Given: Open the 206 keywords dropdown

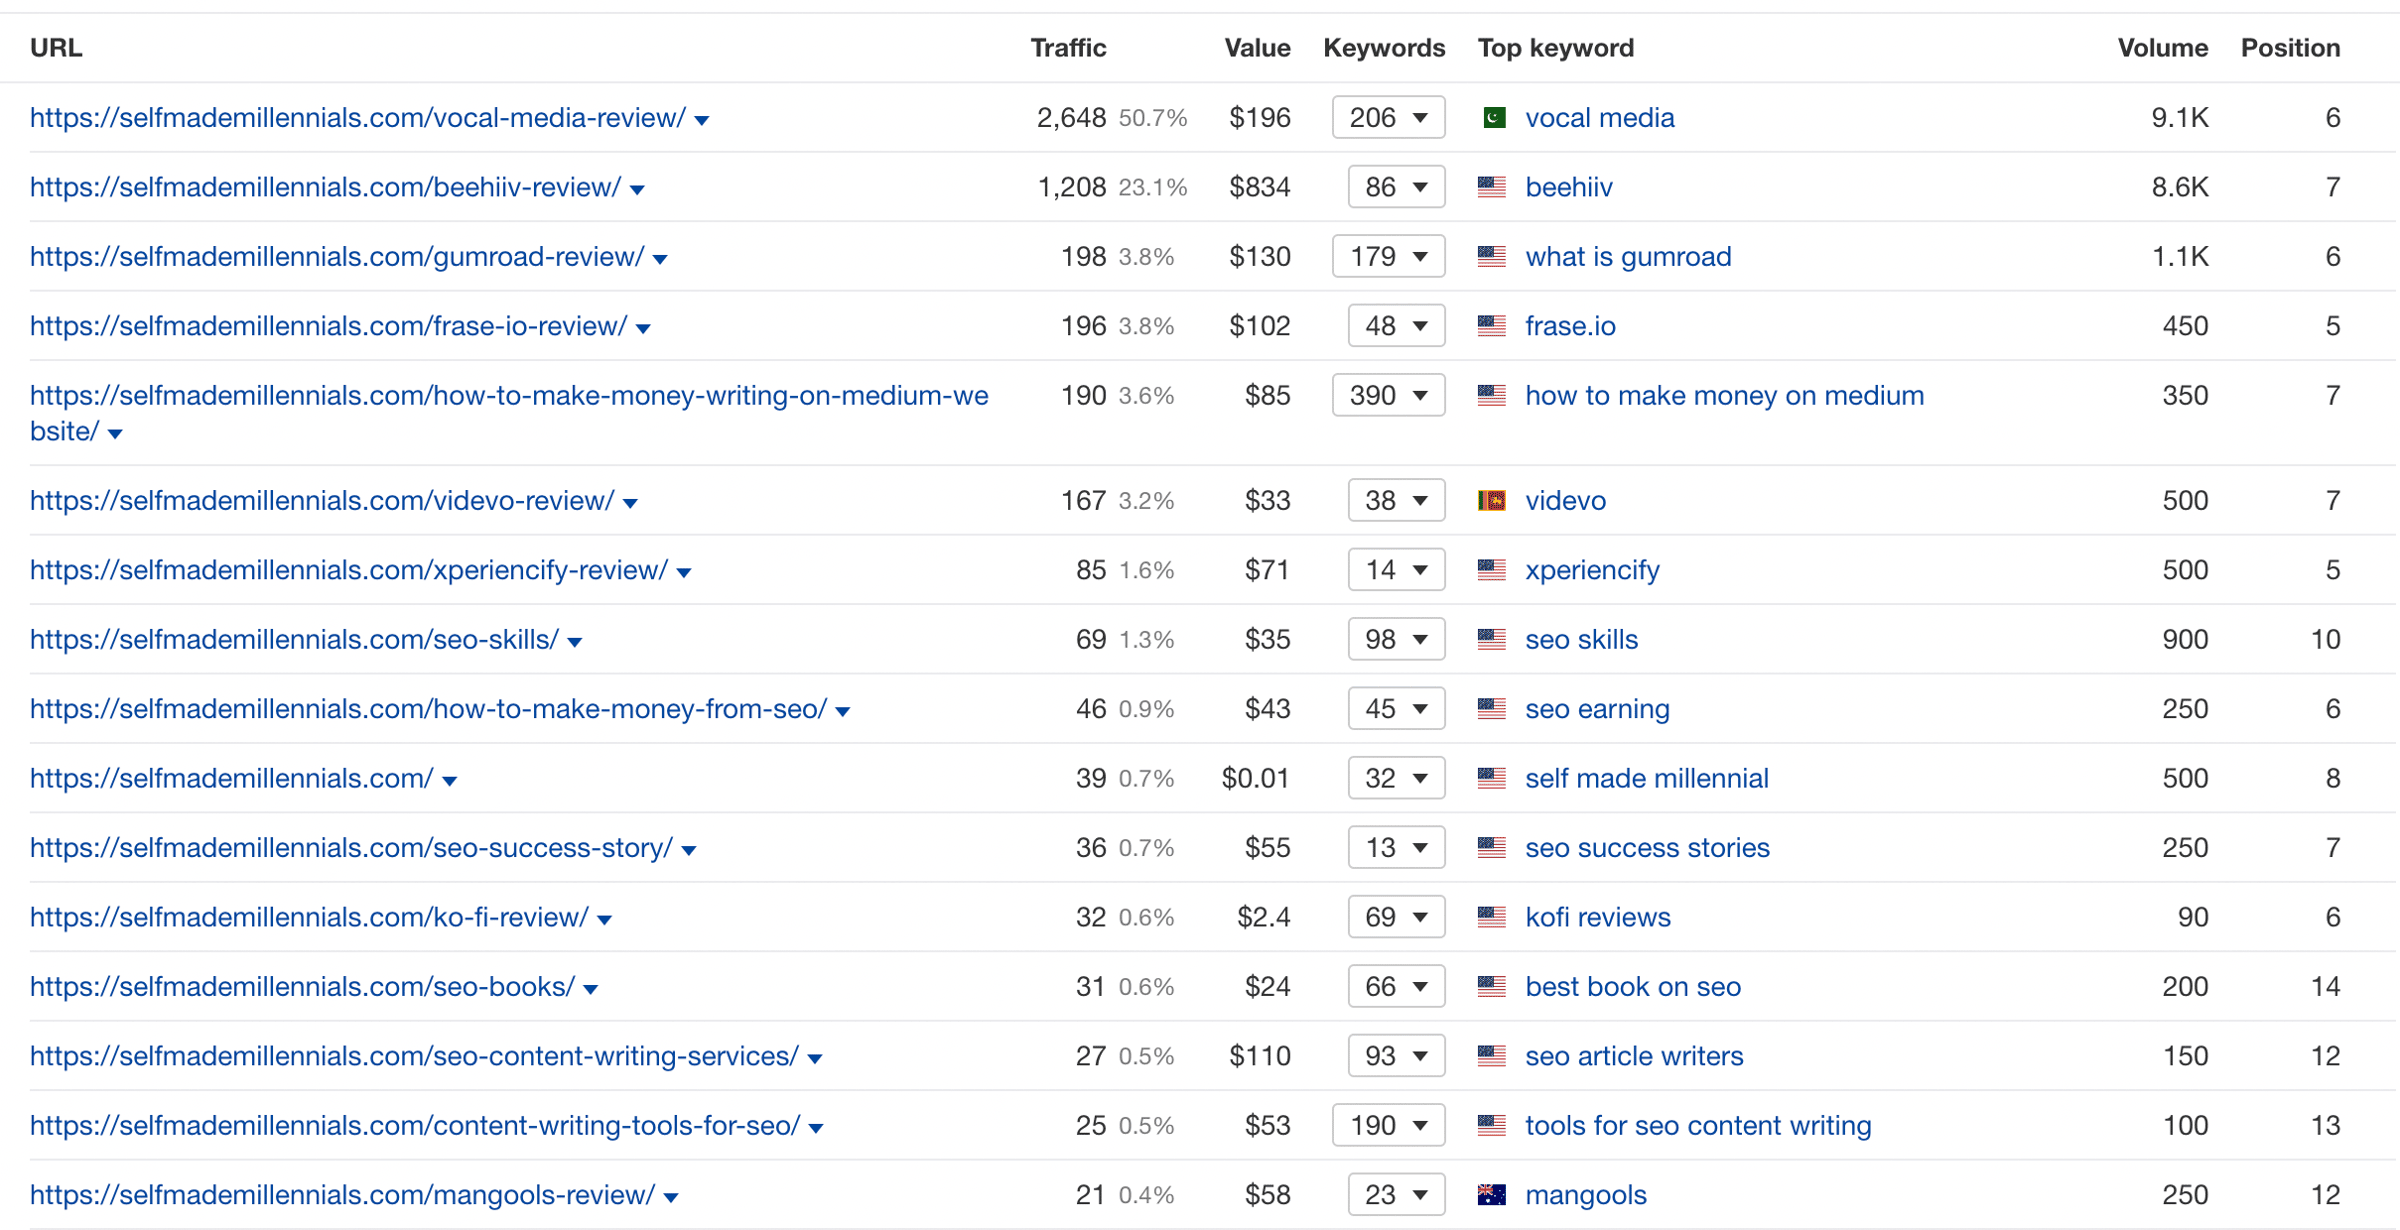Looking at the screenshot, I should tap(1389, 118).
